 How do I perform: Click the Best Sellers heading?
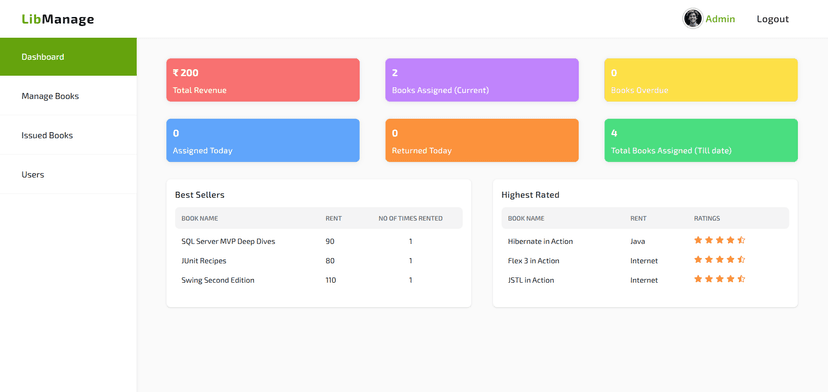pos(200,195)
